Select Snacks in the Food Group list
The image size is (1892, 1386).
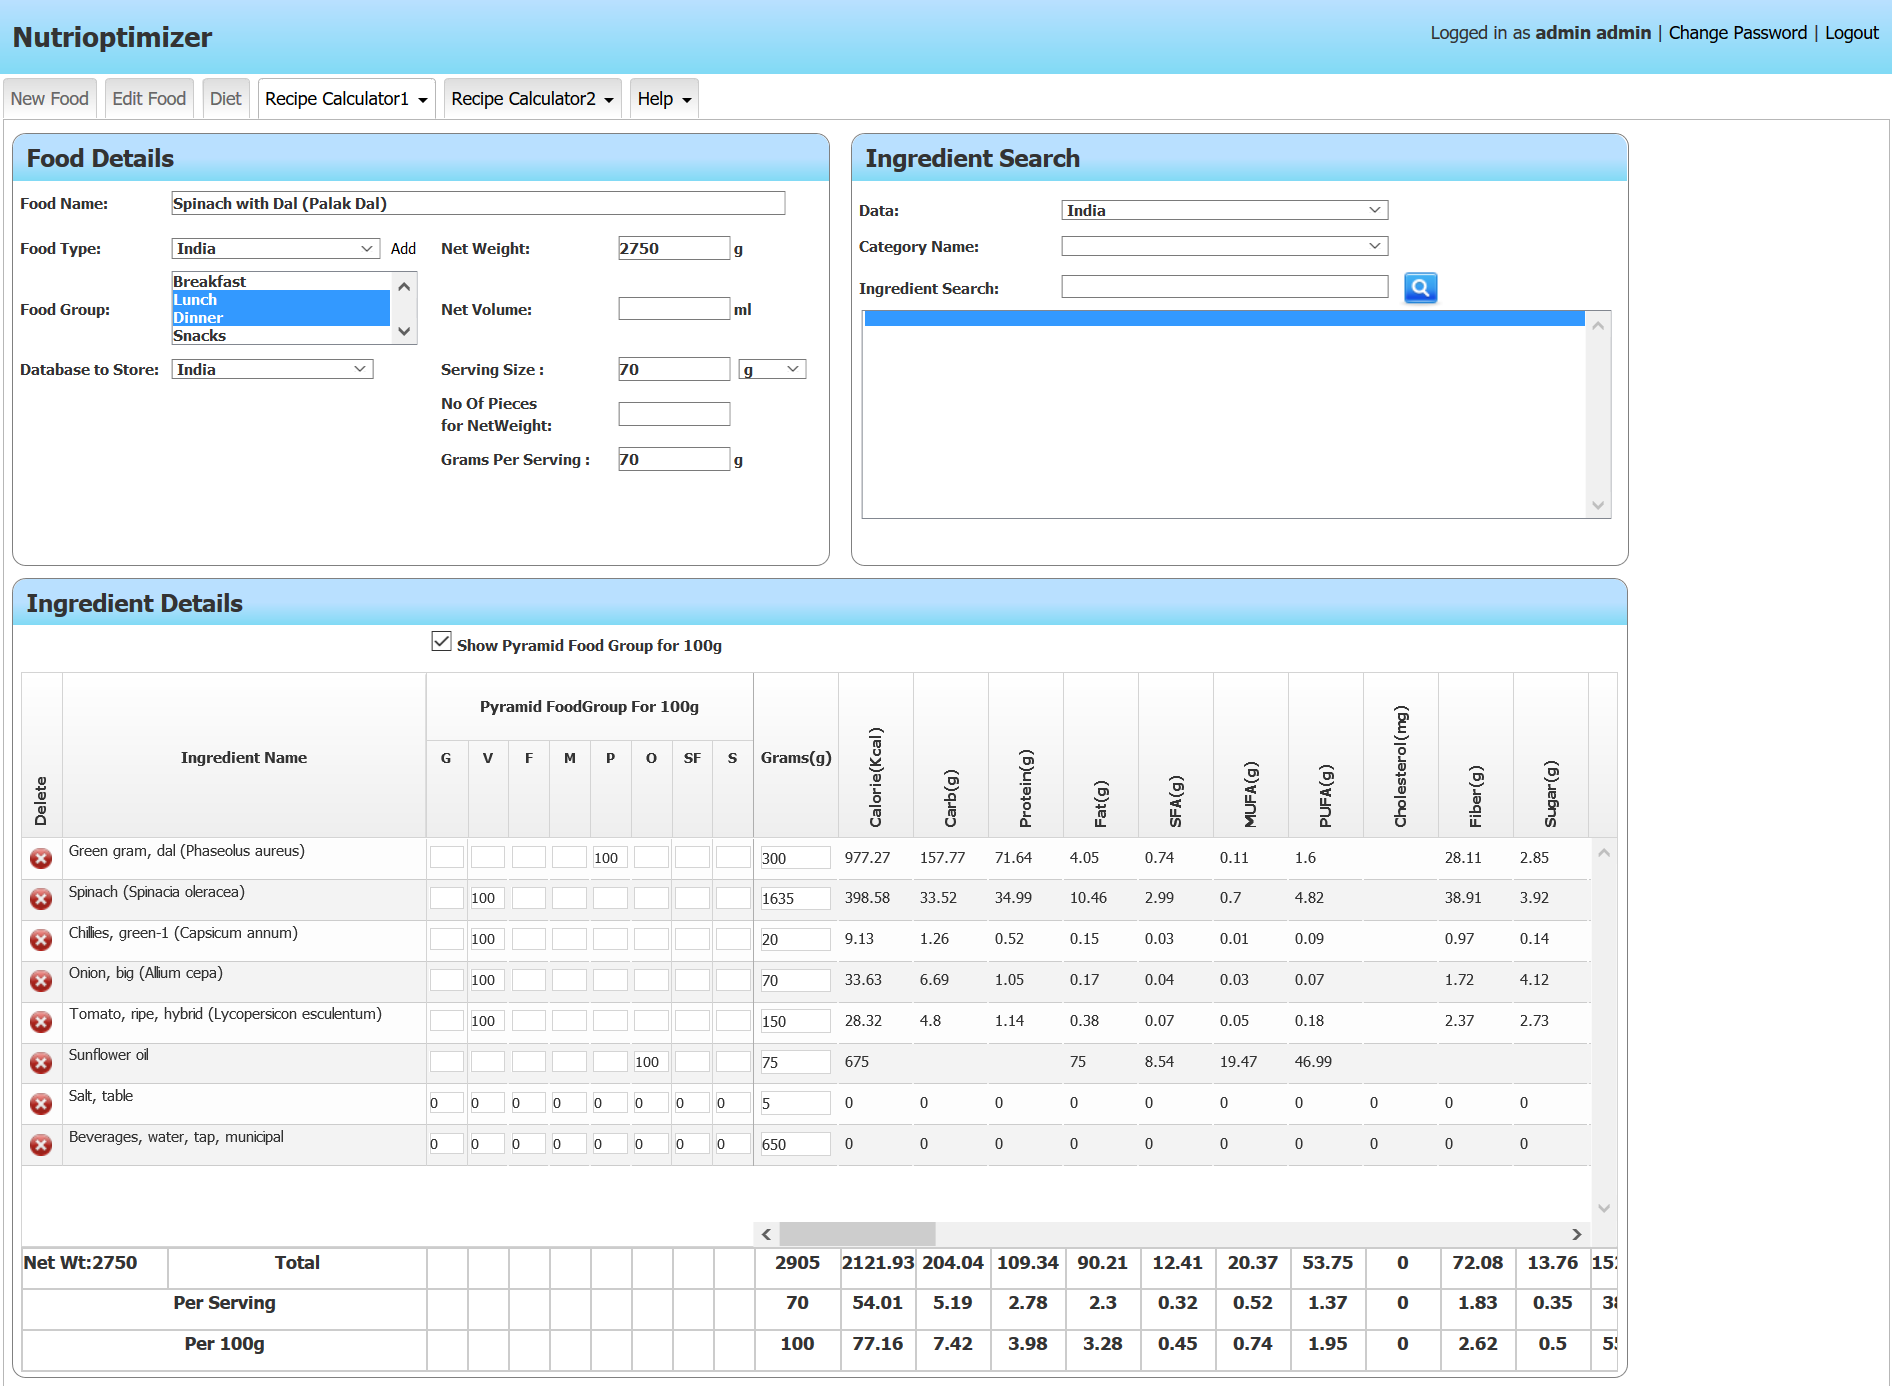200,336
